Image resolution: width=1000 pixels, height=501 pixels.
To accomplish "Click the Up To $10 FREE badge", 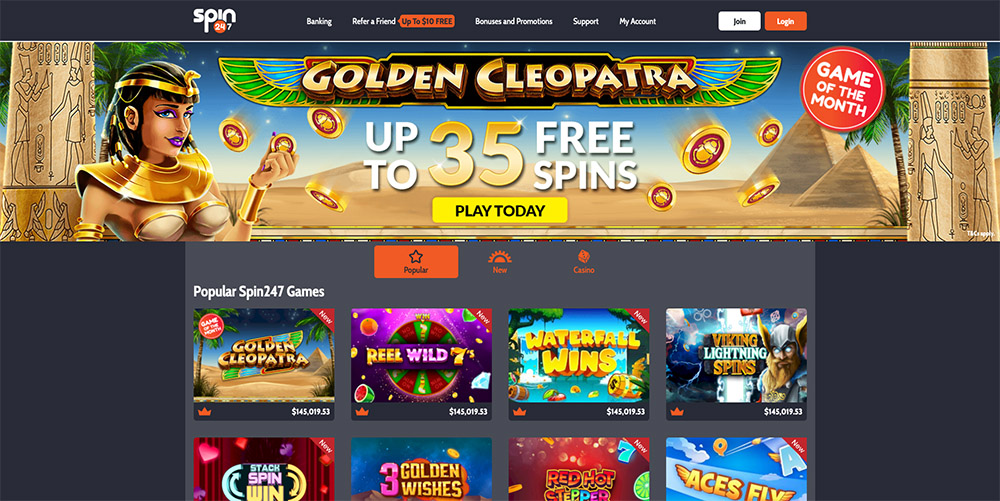I will coord(427,21).
